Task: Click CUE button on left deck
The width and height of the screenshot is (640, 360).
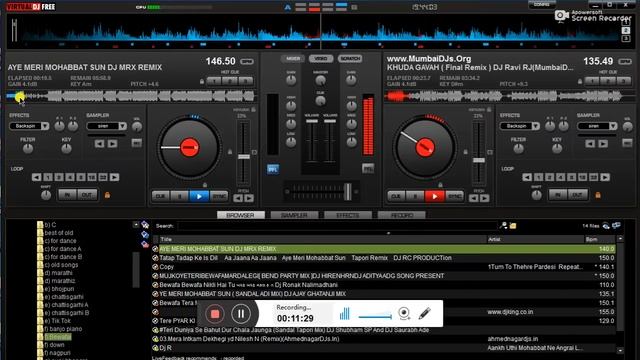Action: coord(160,196)
